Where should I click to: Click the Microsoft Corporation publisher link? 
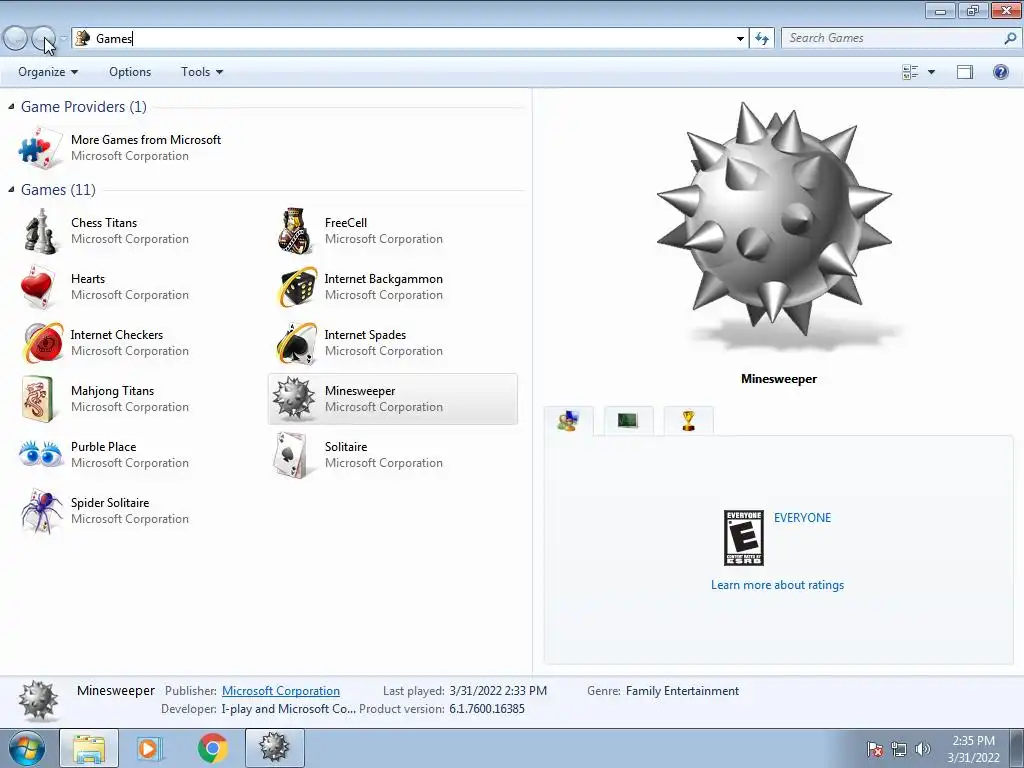coord(281,690)
